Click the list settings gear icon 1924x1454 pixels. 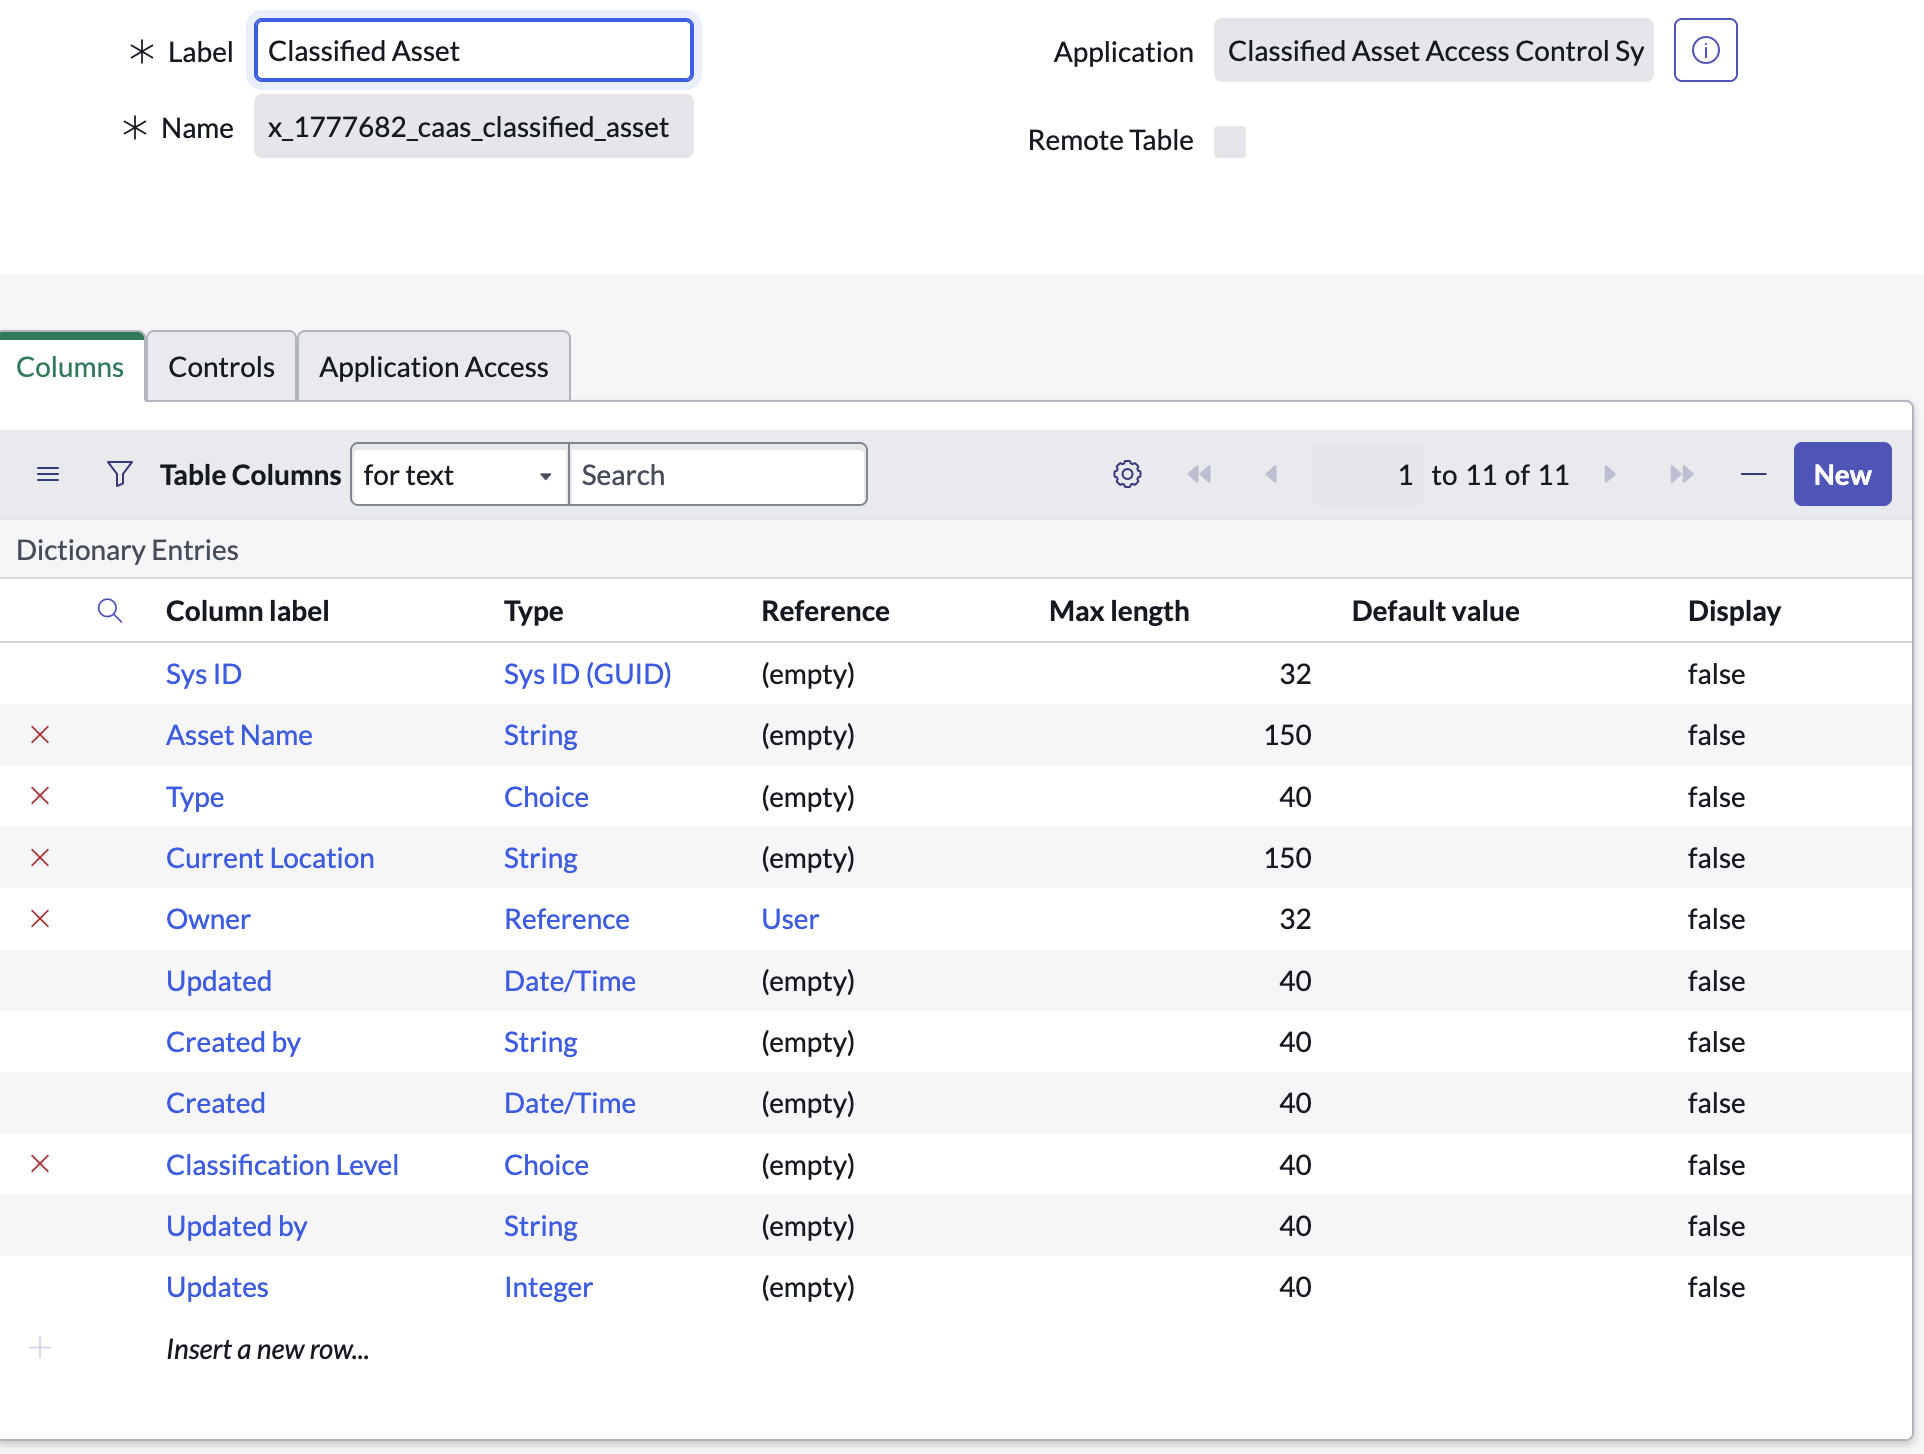pyautogui.click(x=1127, y=474)
